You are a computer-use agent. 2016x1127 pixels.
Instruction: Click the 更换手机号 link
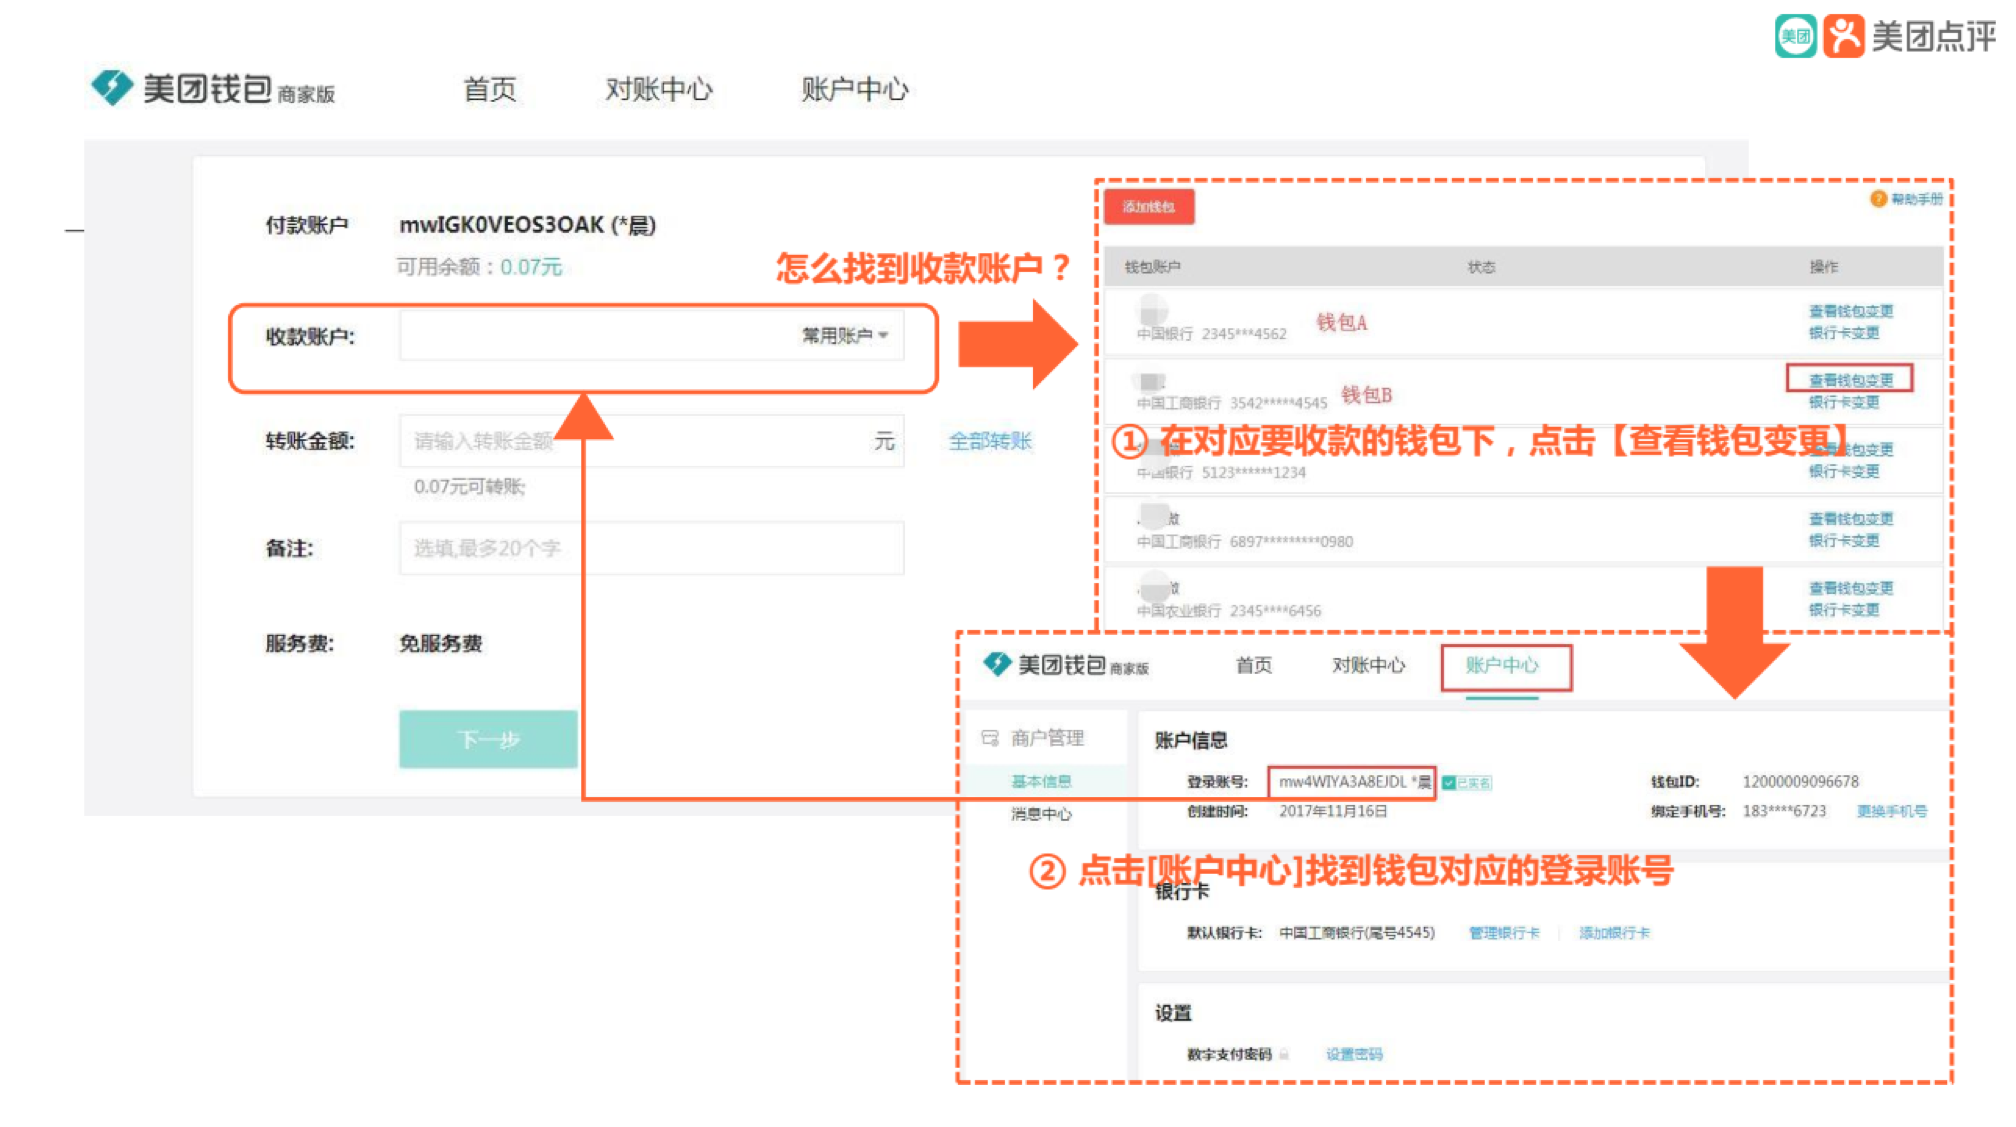pos(1892,811)
